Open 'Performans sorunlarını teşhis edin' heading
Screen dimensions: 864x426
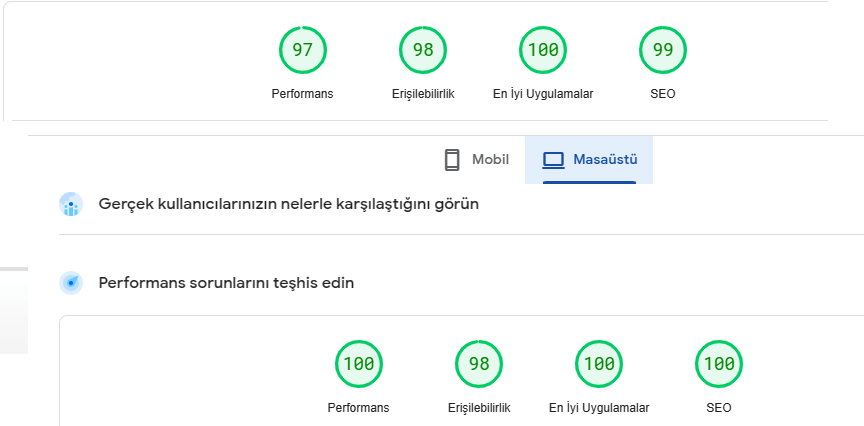point(226,283)
